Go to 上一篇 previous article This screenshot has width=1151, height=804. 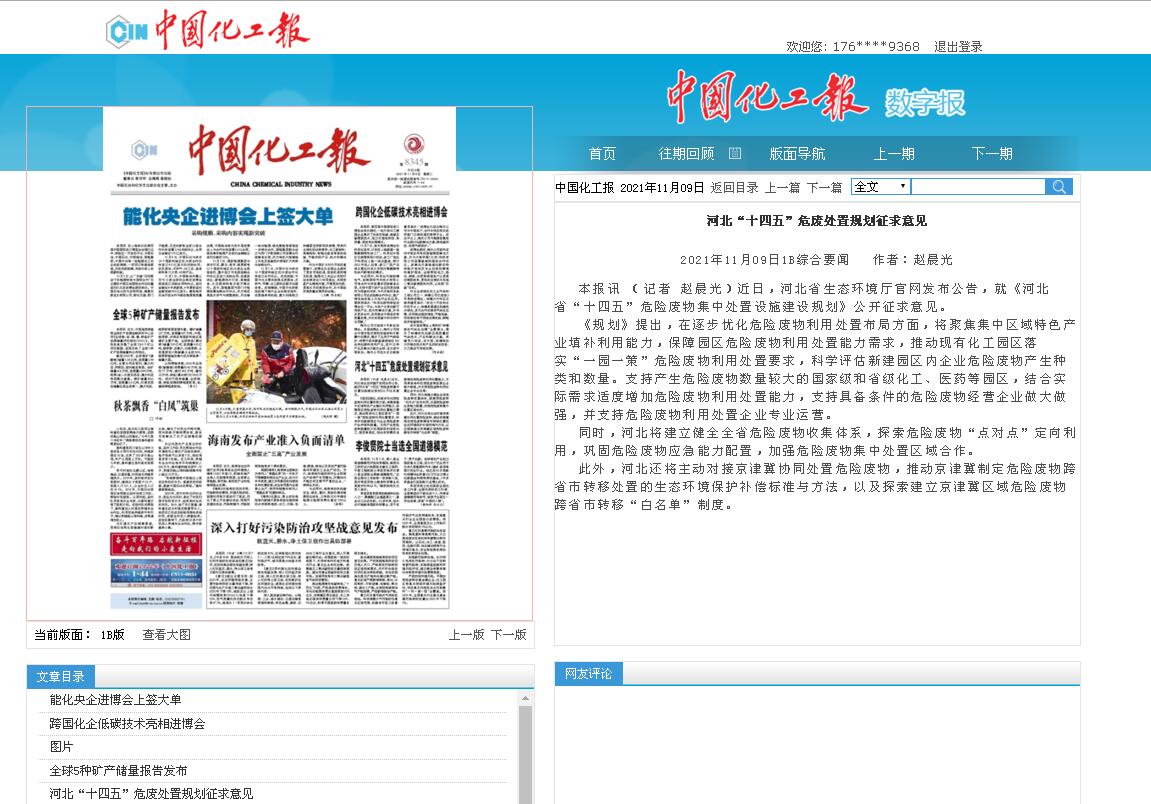782,187
